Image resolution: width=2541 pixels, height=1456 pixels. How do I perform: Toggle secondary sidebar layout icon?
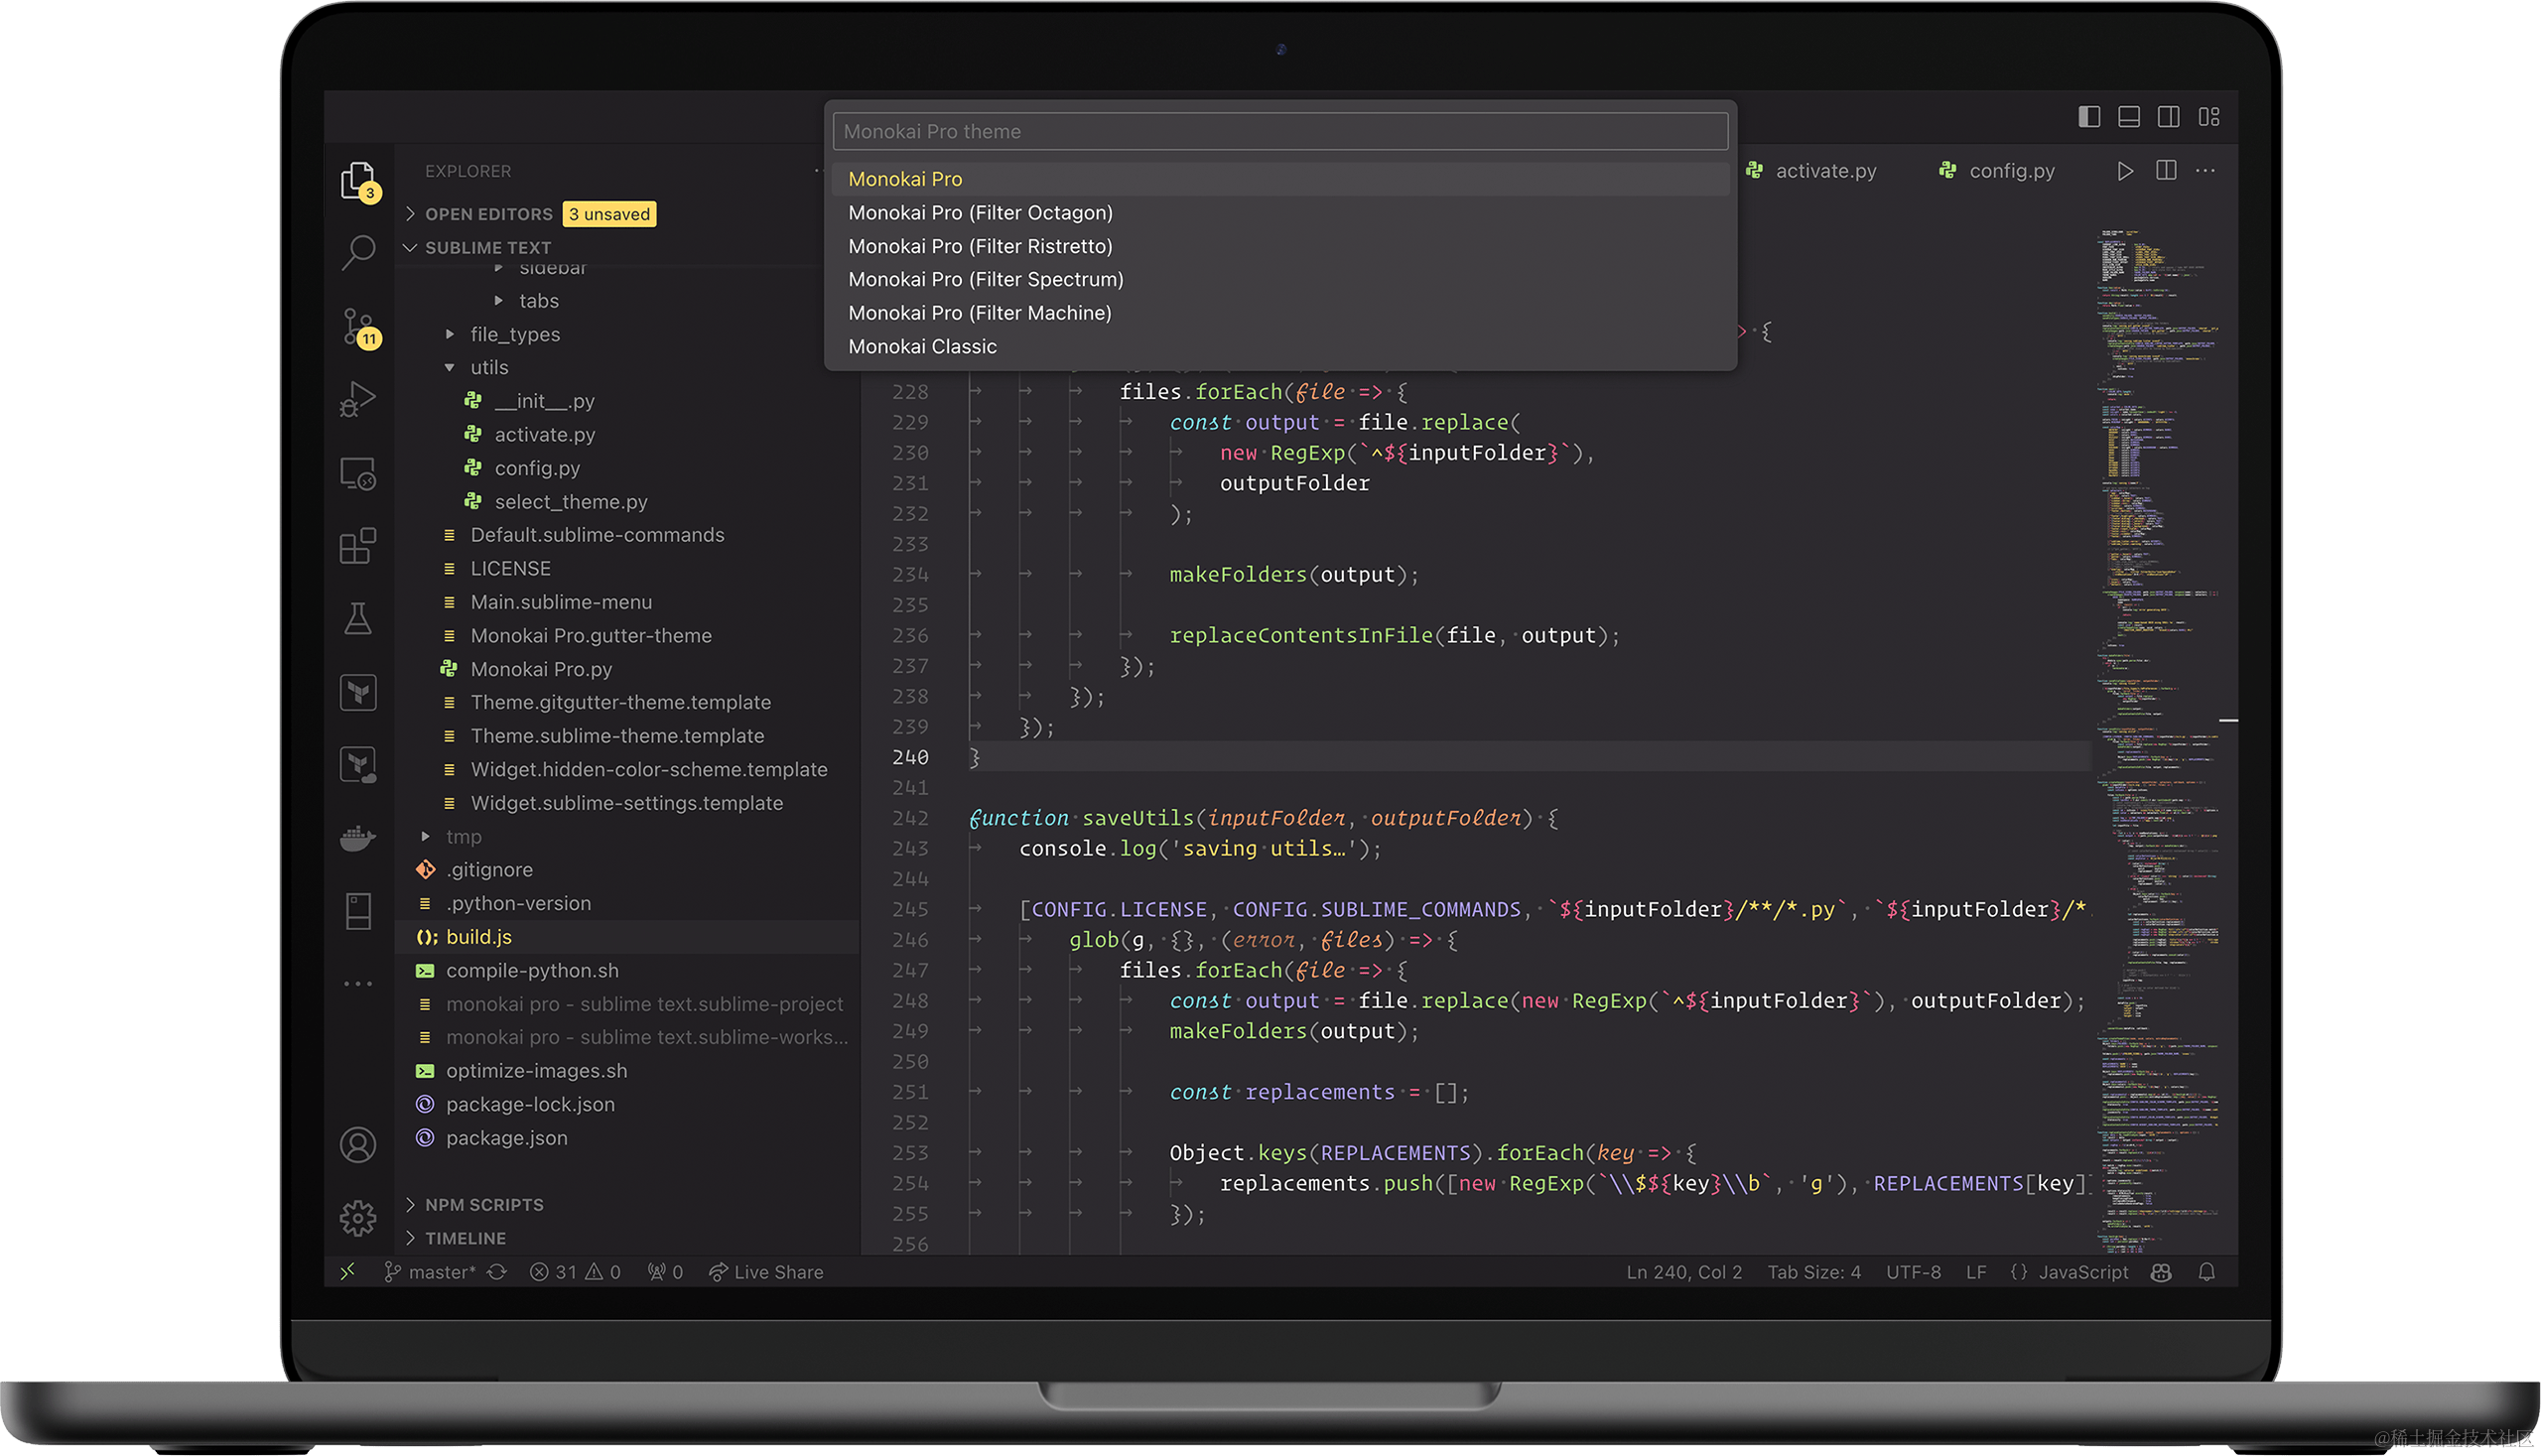[2168, 117]
